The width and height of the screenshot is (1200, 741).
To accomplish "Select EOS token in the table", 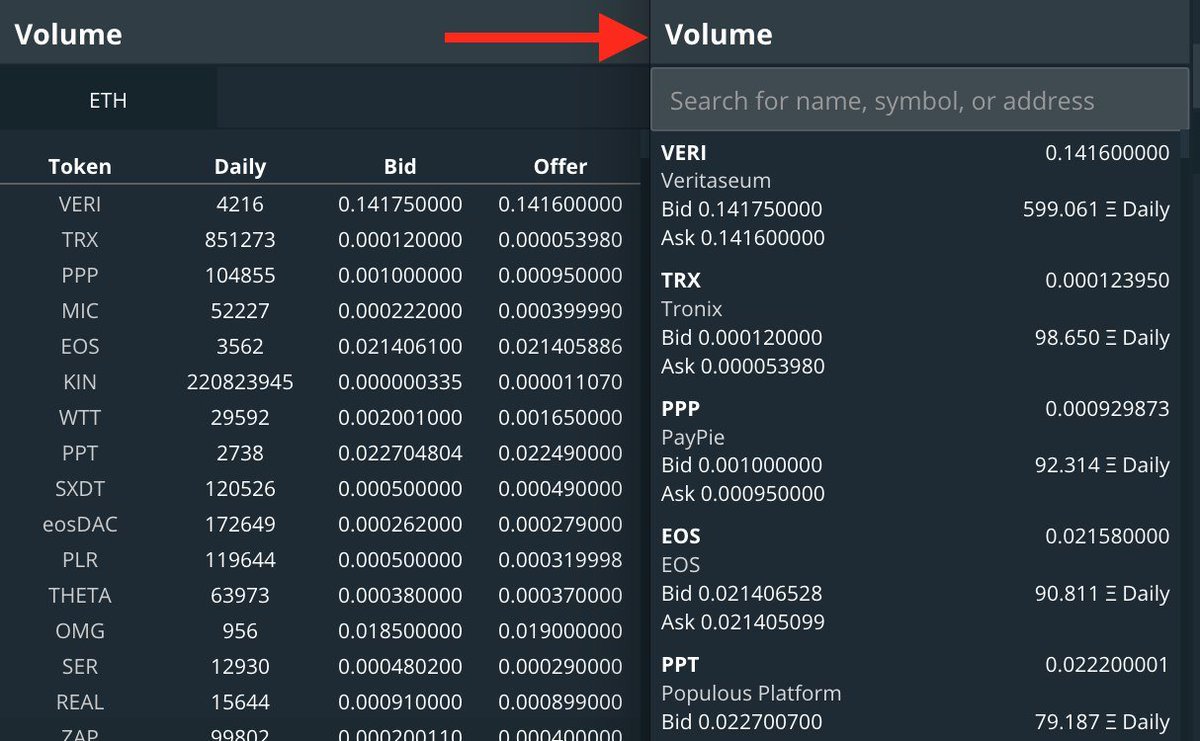I will (80, 347).
